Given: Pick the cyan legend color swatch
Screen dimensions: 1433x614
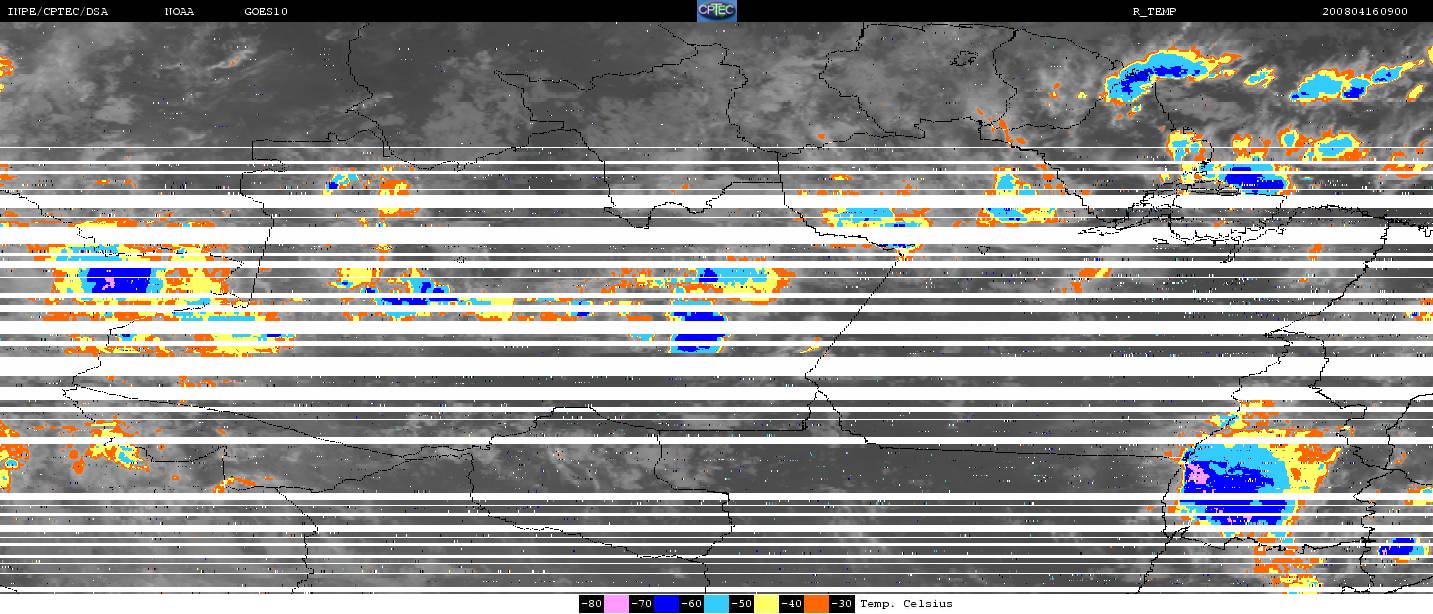Looking at the screenshot, I should pos(716,604).
